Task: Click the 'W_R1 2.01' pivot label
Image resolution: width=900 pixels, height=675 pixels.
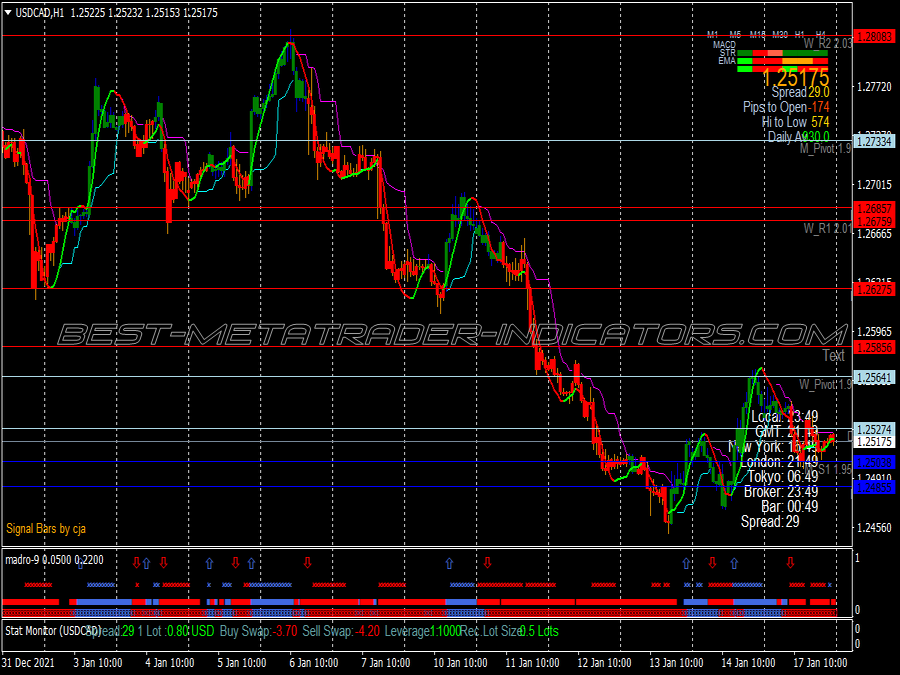Action: 828,228
